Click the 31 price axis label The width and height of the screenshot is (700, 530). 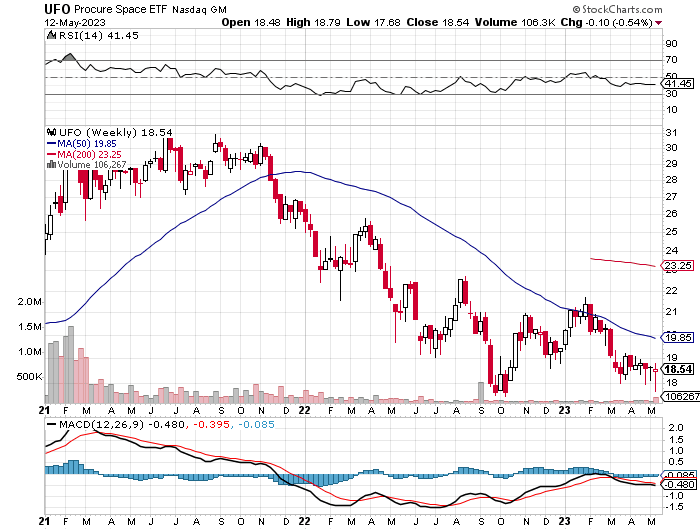(671, 133)
